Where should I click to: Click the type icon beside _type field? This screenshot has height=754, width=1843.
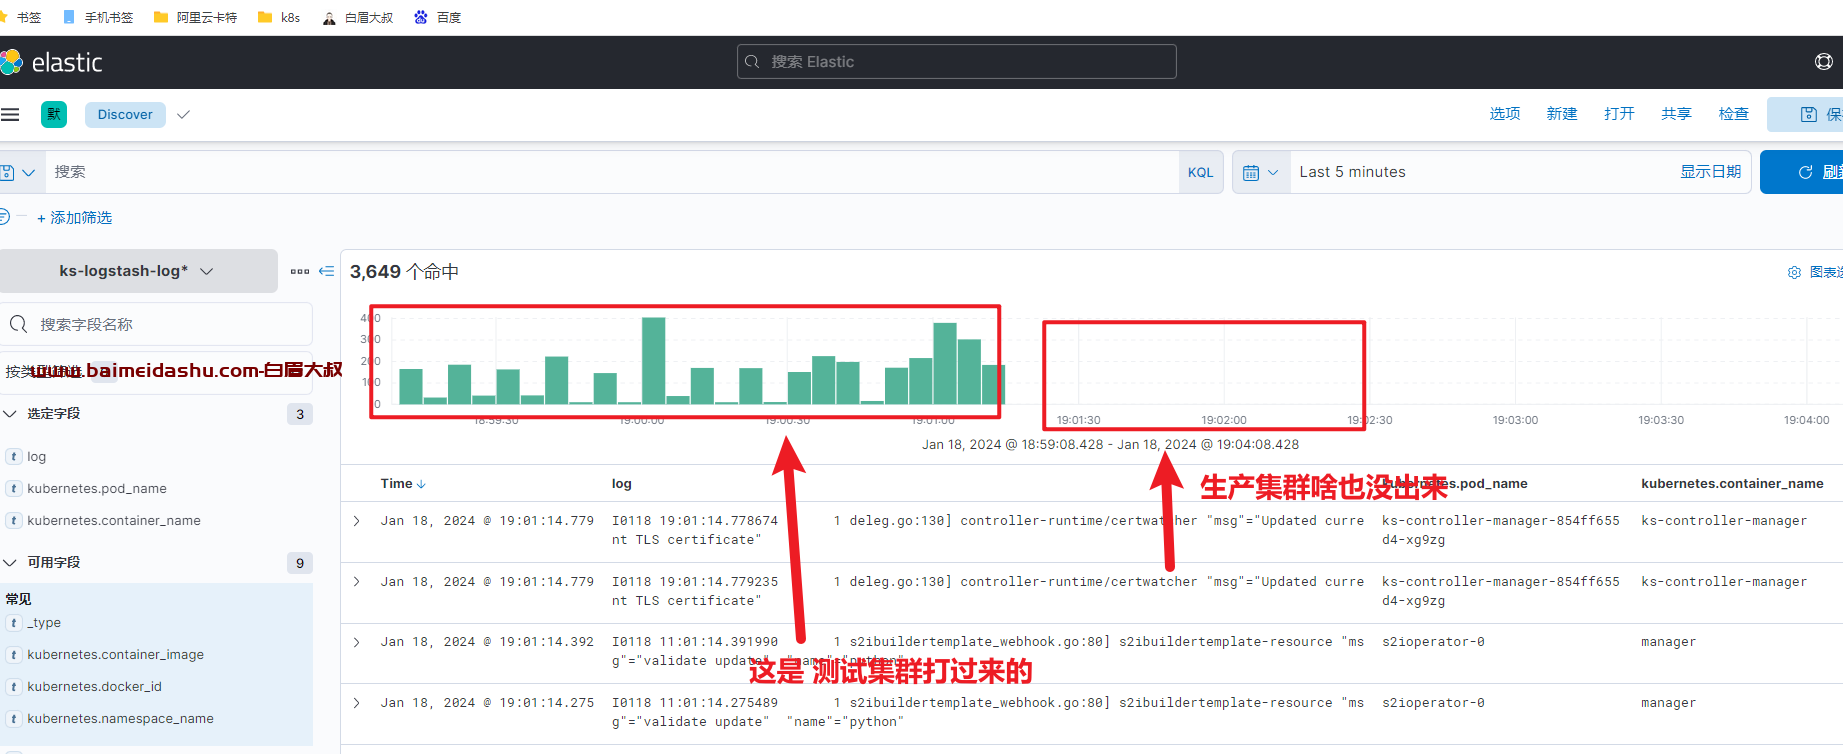[14, 622]
